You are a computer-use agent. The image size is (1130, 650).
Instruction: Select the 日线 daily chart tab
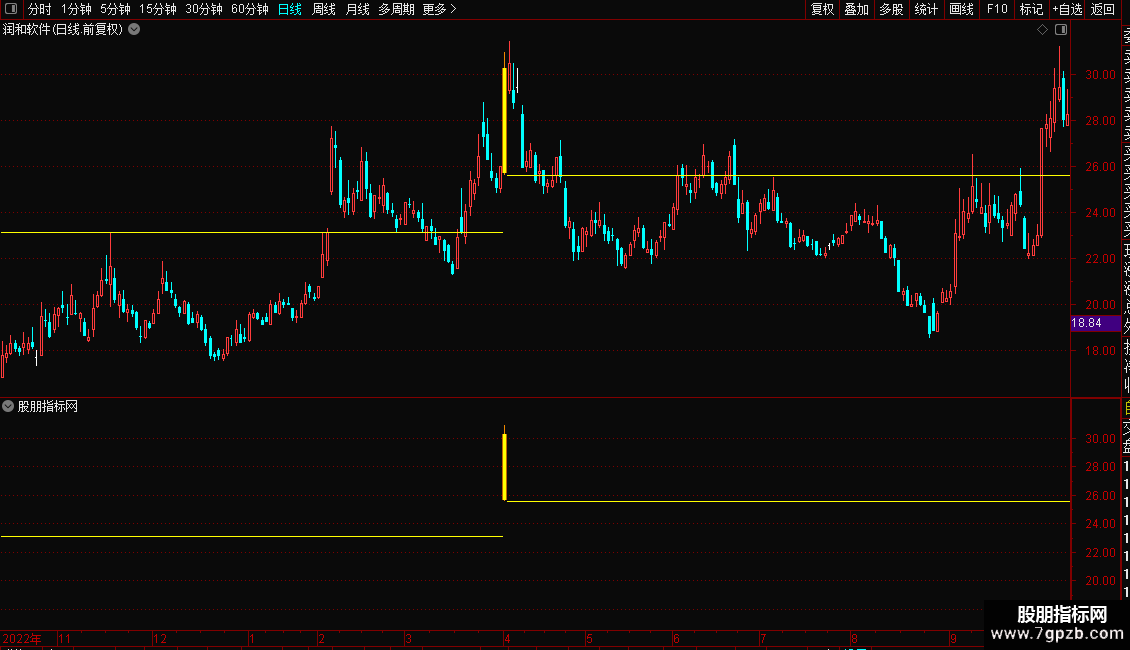click(x=290, y=9)
